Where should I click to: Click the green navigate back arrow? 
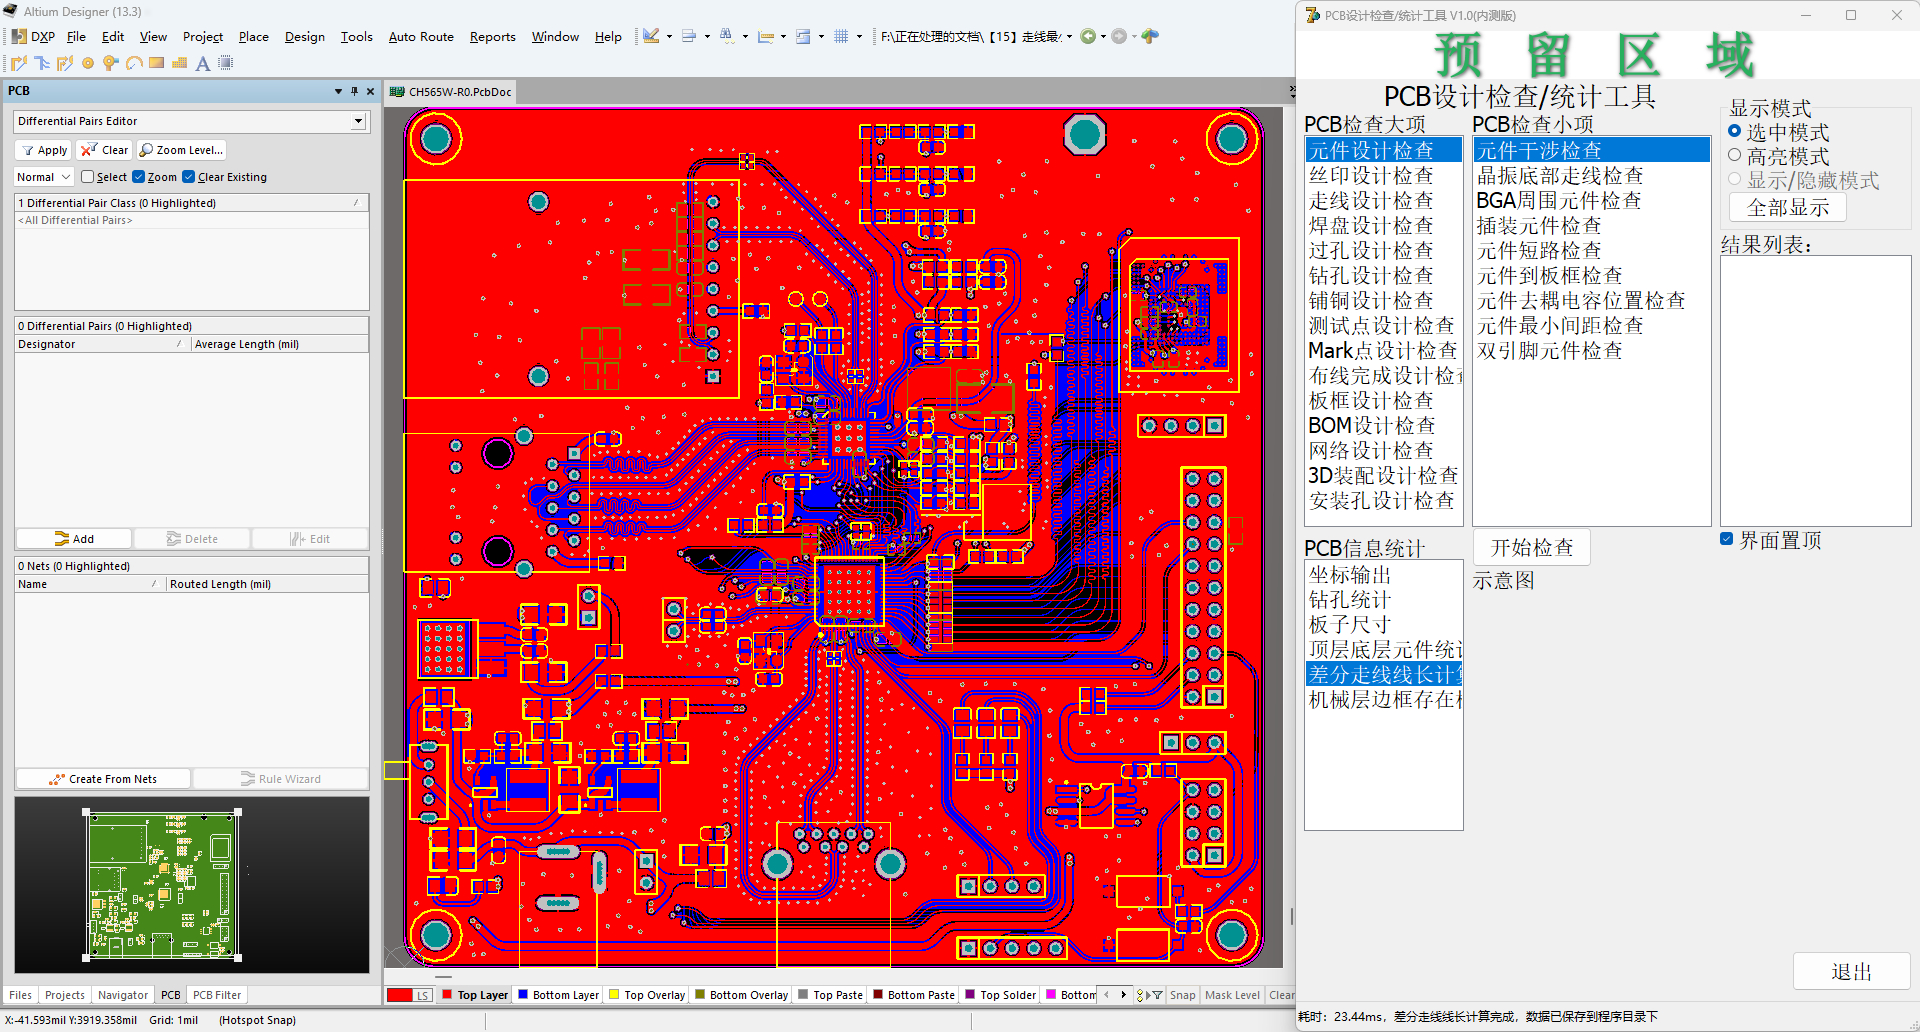tap(1088, 36)
